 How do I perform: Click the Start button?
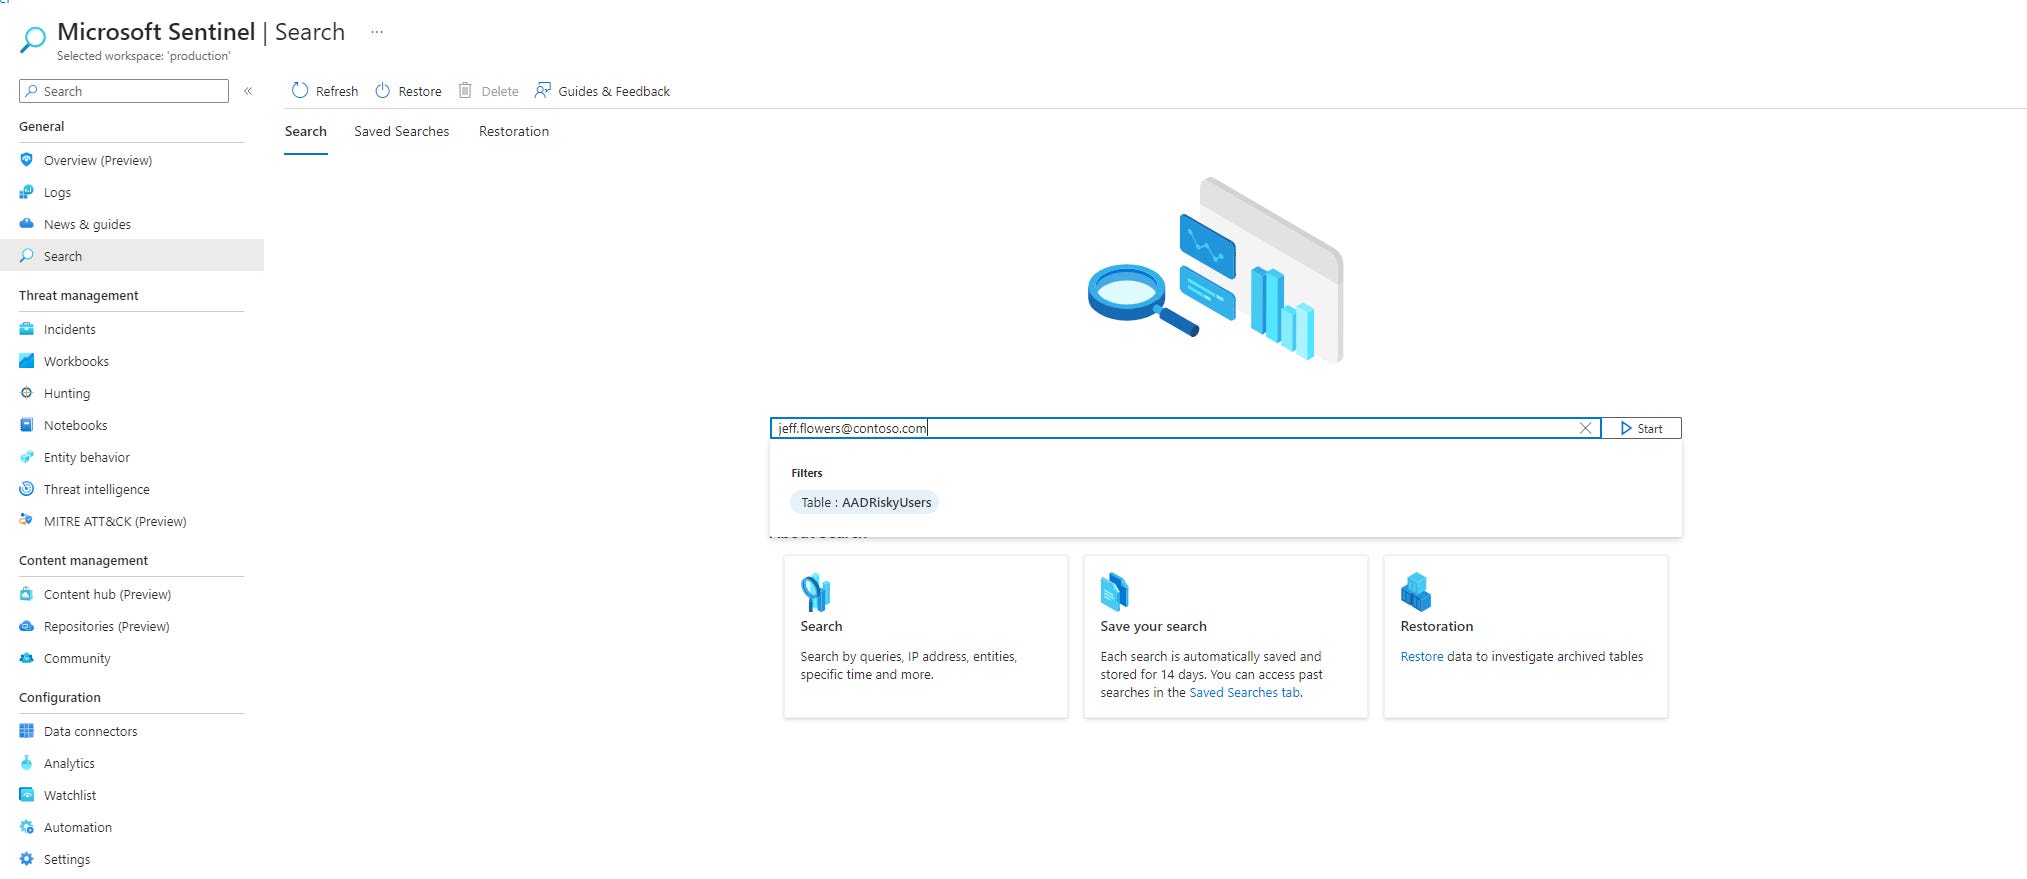[1641, 428]
